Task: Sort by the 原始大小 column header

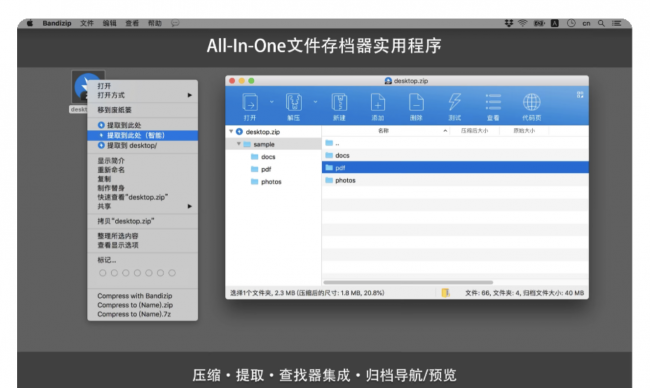Action: 524,131
